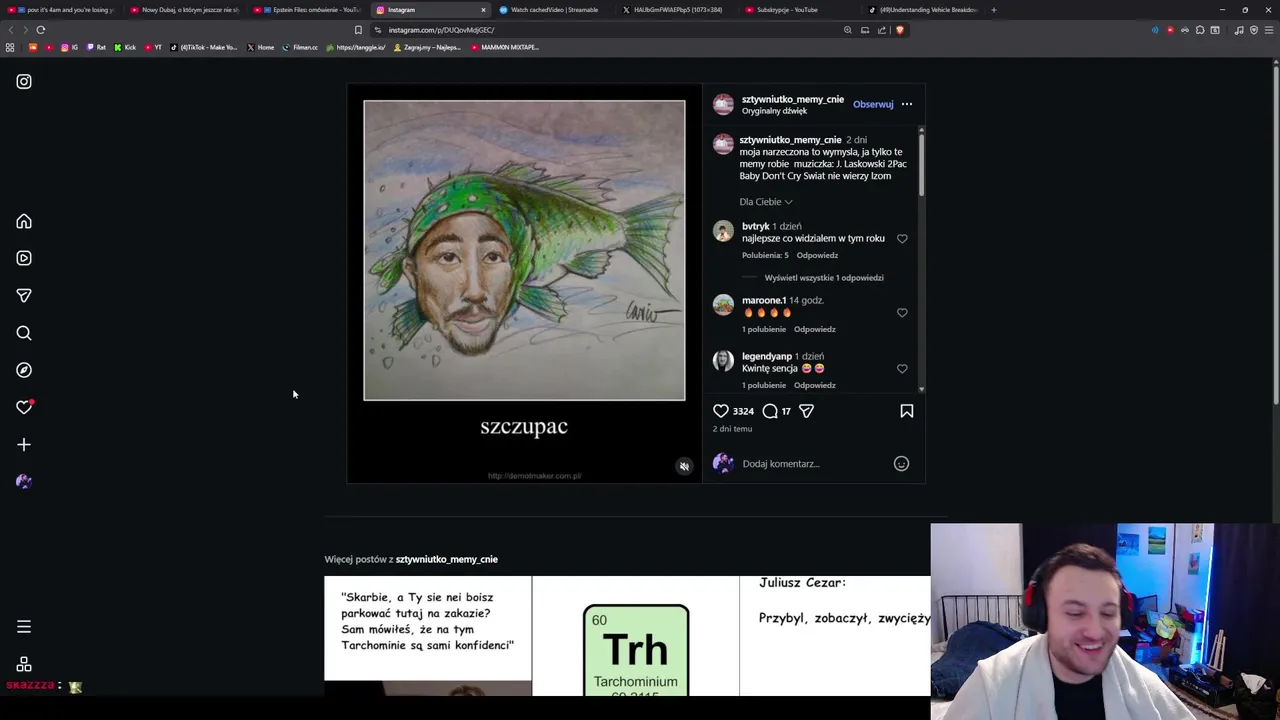Open the browser extensions puzzle icon

point(1200,30)
